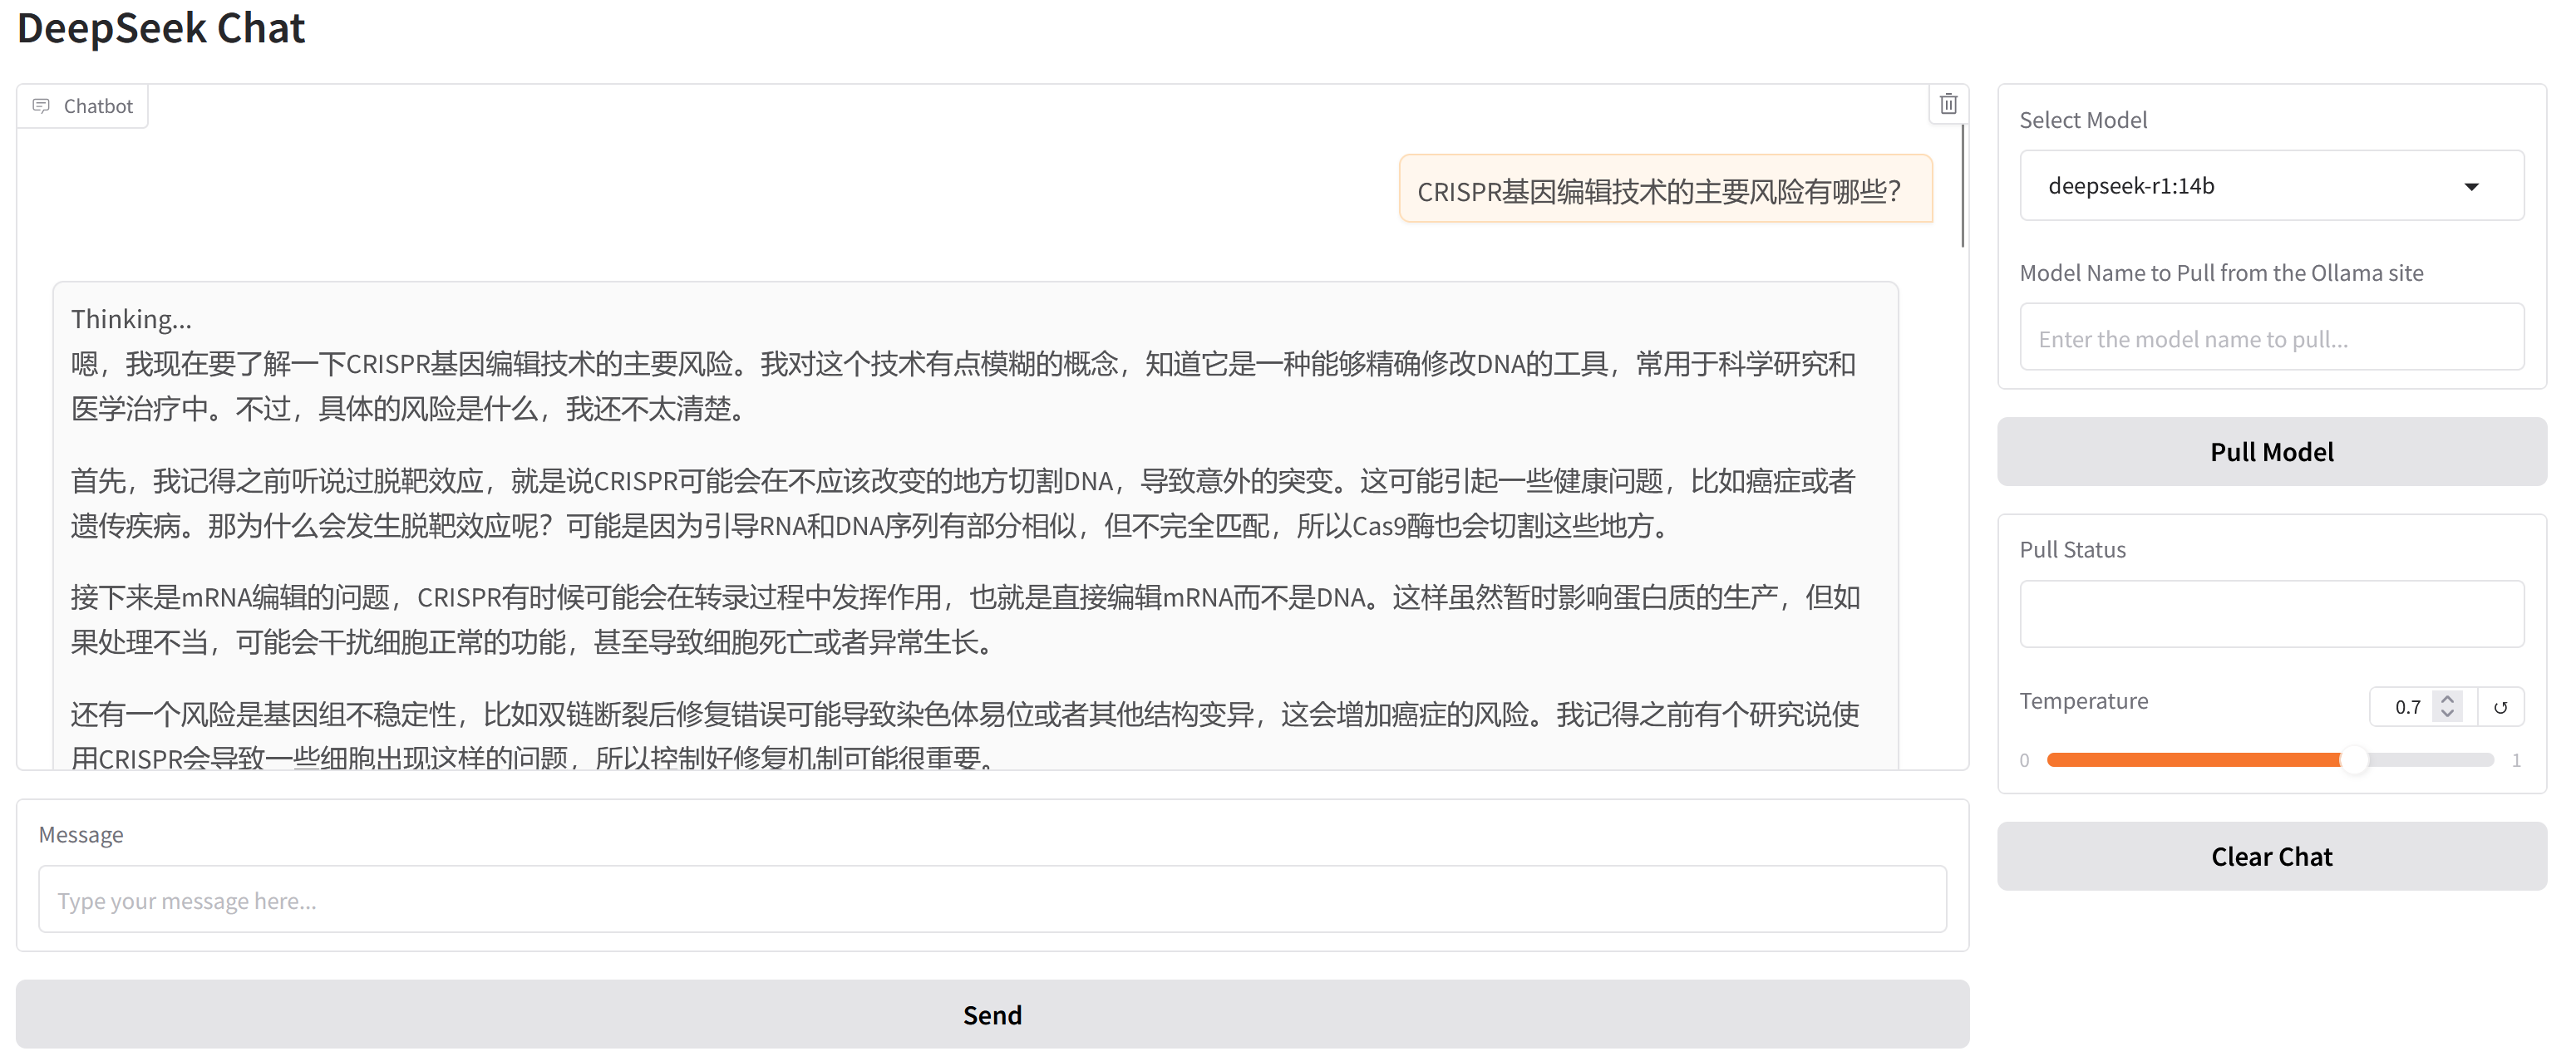Click the 'Temperature' label
The image size is (2576, 1061).
click(2083, 701)
